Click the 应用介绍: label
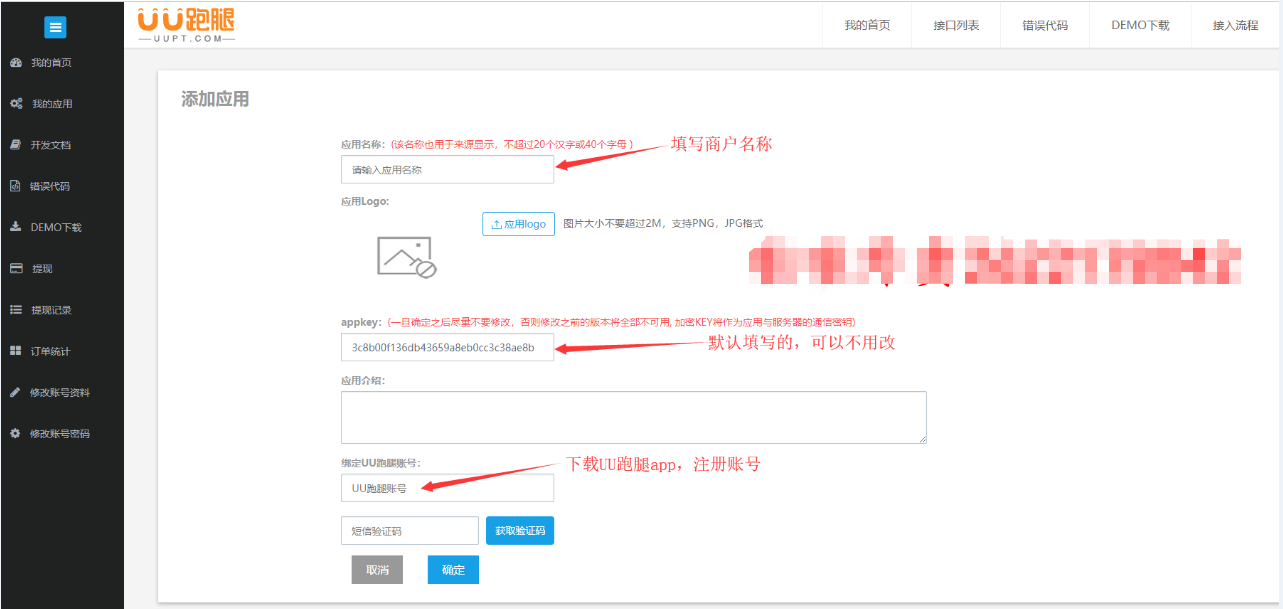 pos(363,380)
